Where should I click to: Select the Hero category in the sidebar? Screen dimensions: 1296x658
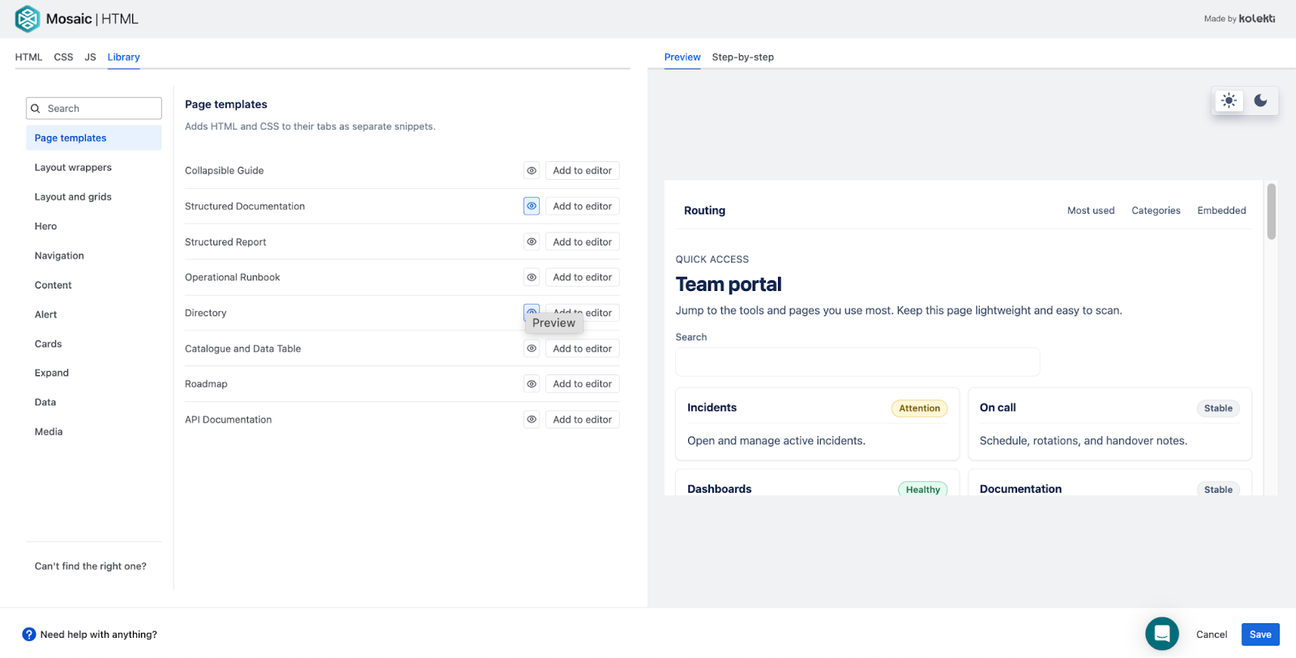tap(45, 226)
